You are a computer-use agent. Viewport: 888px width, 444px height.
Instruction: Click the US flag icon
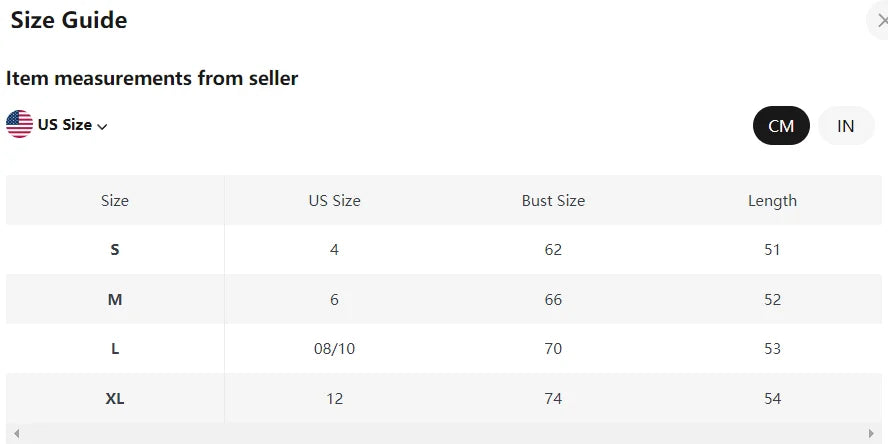tap(19, 125)
